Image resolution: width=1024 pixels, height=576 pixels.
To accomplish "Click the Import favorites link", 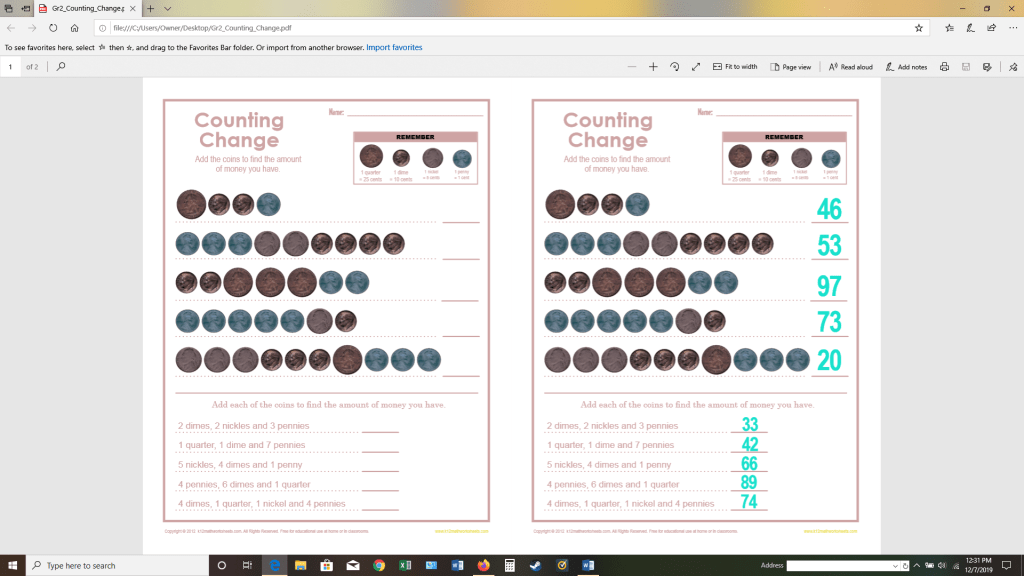I will (394, 47).
